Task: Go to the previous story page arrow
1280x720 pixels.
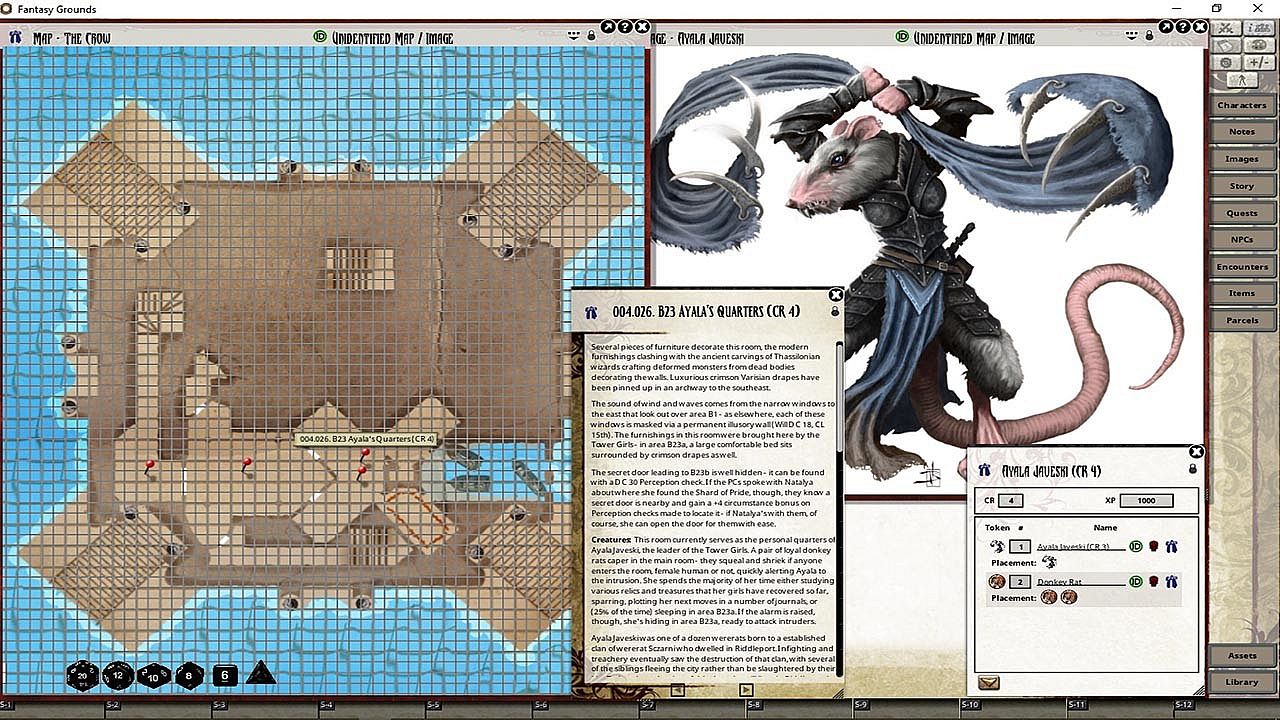Action: pos(678,690)
